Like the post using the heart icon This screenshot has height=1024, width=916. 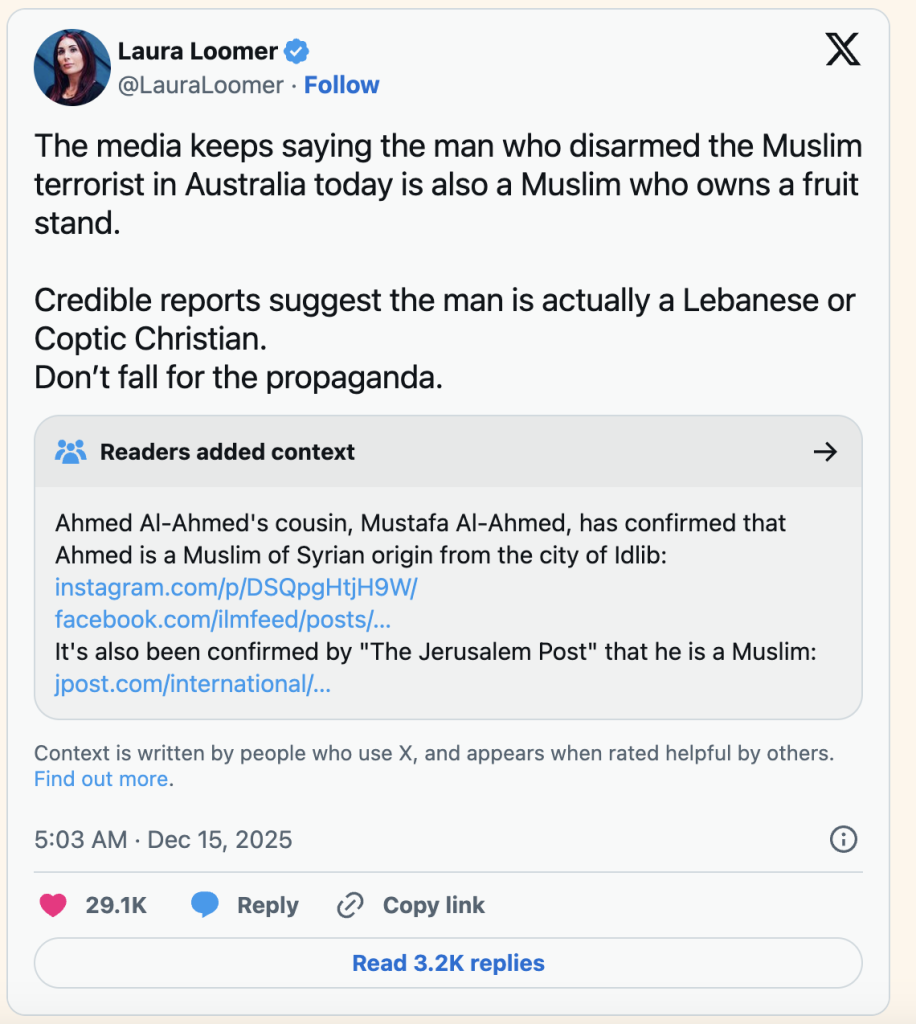(x=53, y=904)
